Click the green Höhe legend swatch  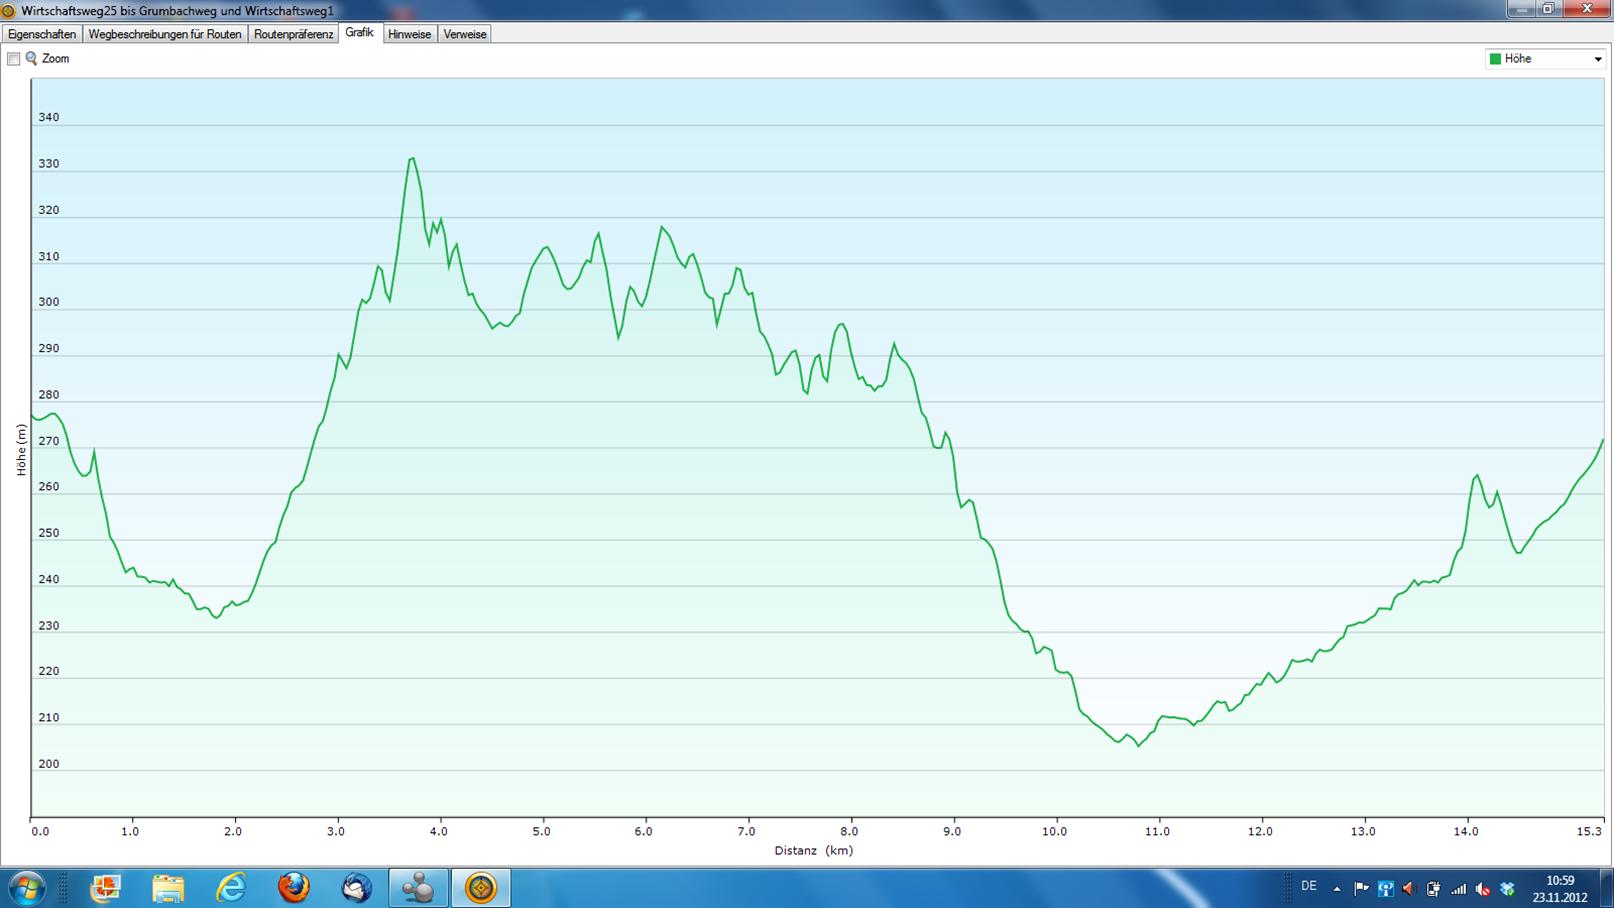pos(1495,59)
